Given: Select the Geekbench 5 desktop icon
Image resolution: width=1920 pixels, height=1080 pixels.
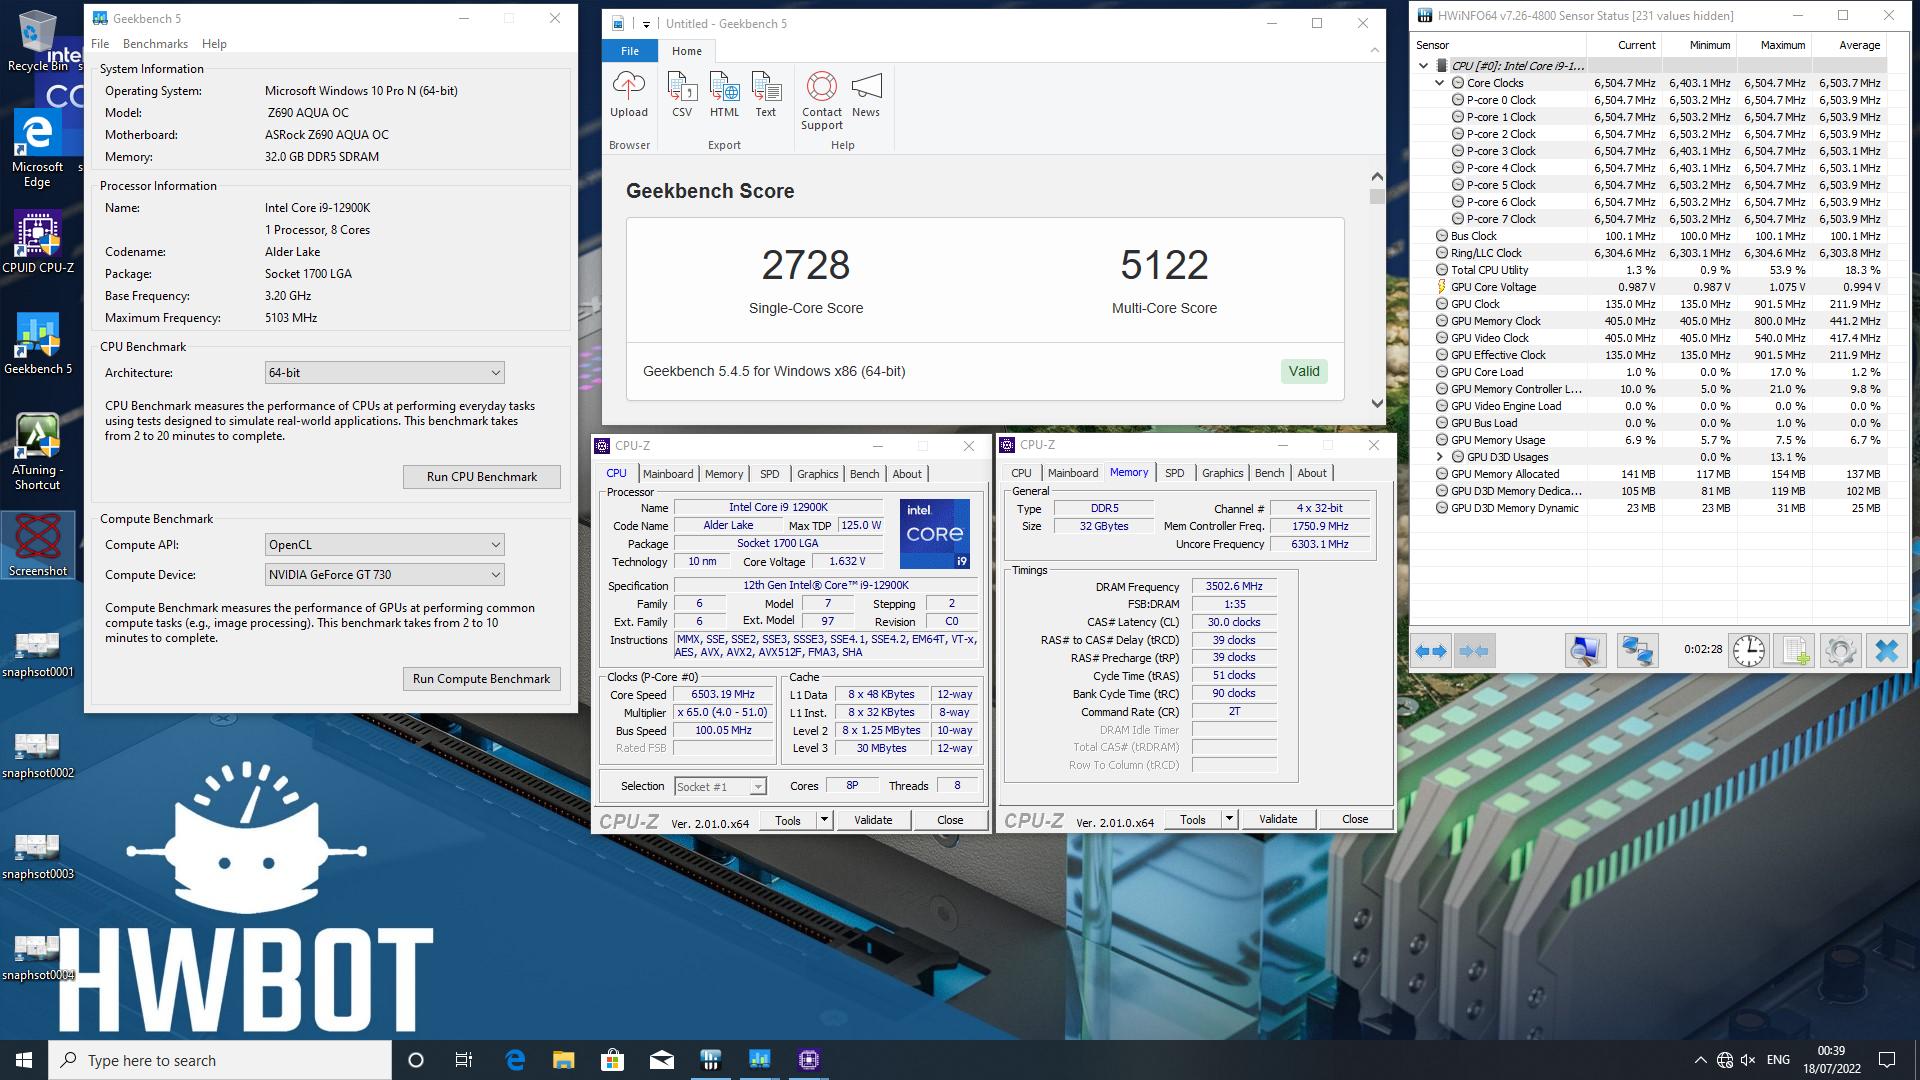Looking at the screenshot, I should 38,343.
